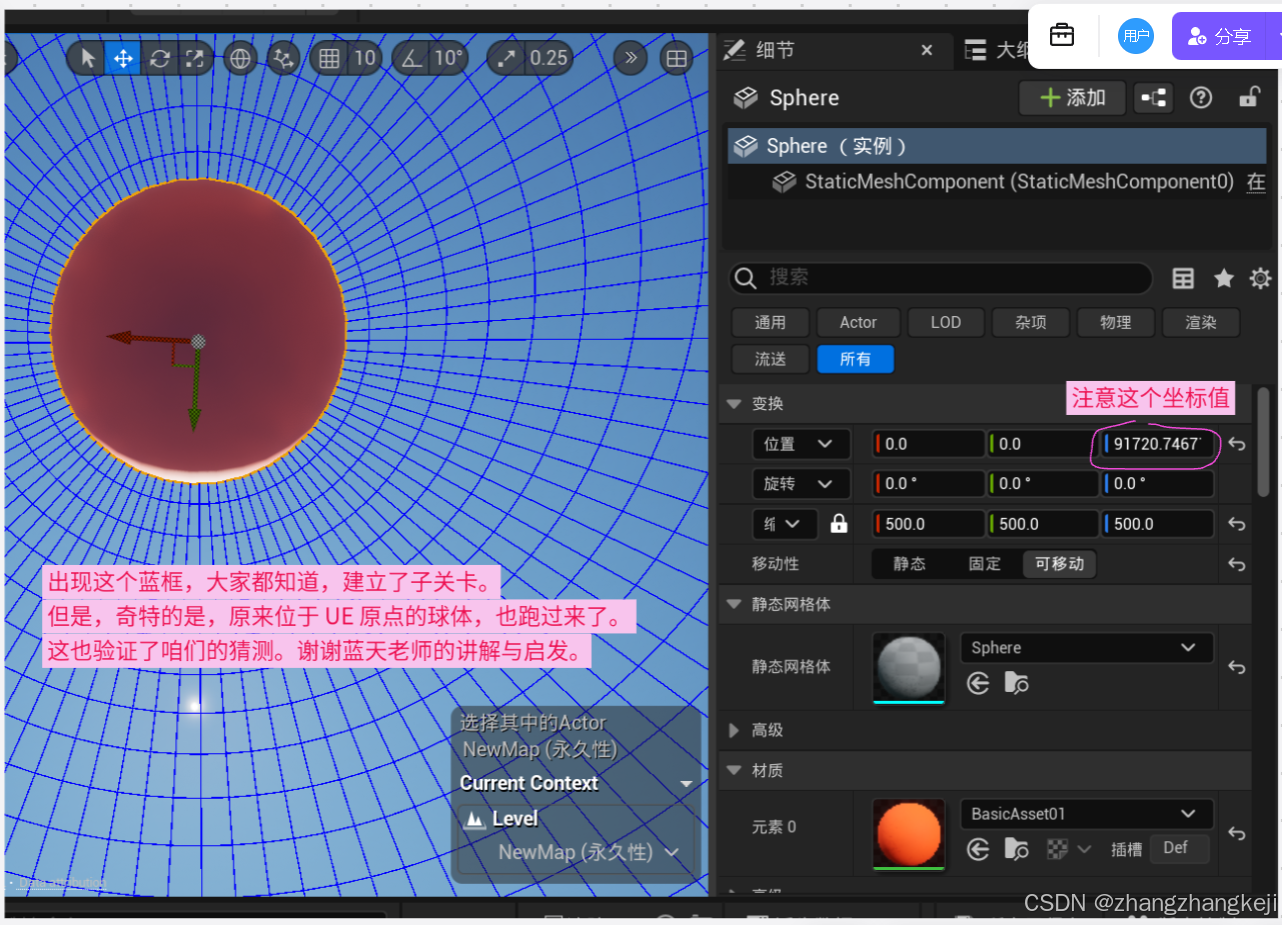Filter details by Actor category
This screenshot has width=1282, height=925.
point(858,322)
